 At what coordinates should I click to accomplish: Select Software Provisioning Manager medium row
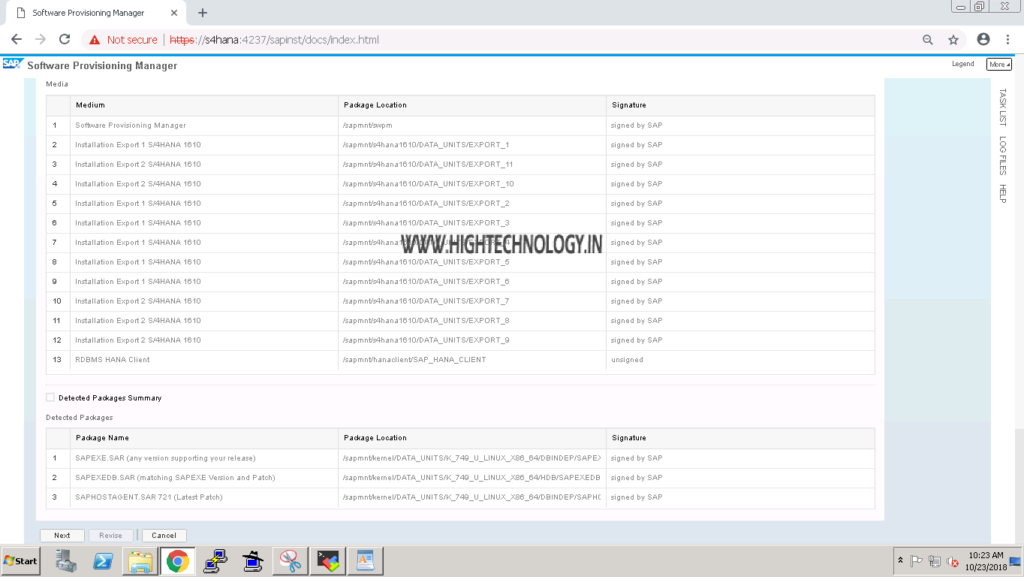click(x=460, y=125)
